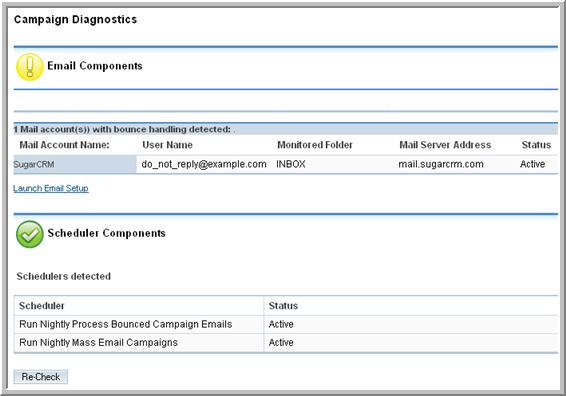Click the Mail Account Name column header
566x396 pixels.
coord(64,145)
